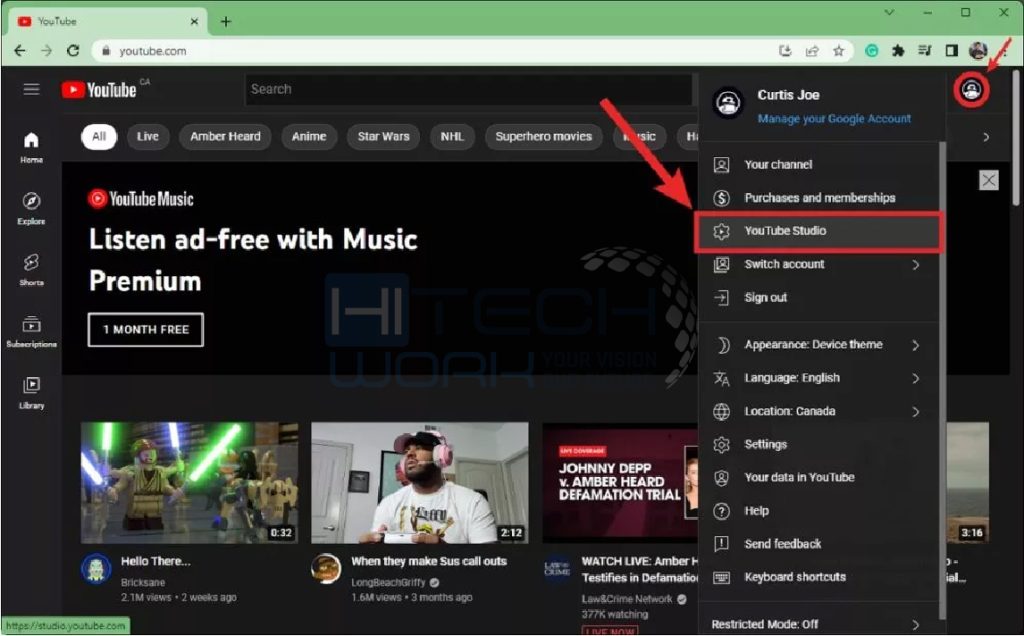Click When they make Sus call outs title
This screenshot has height=636, width=1024.
(429, 561)
